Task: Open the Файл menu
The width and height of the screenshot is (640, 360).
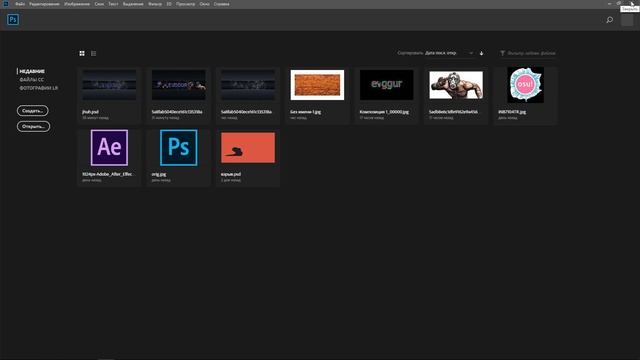Action: pos(20,4)
